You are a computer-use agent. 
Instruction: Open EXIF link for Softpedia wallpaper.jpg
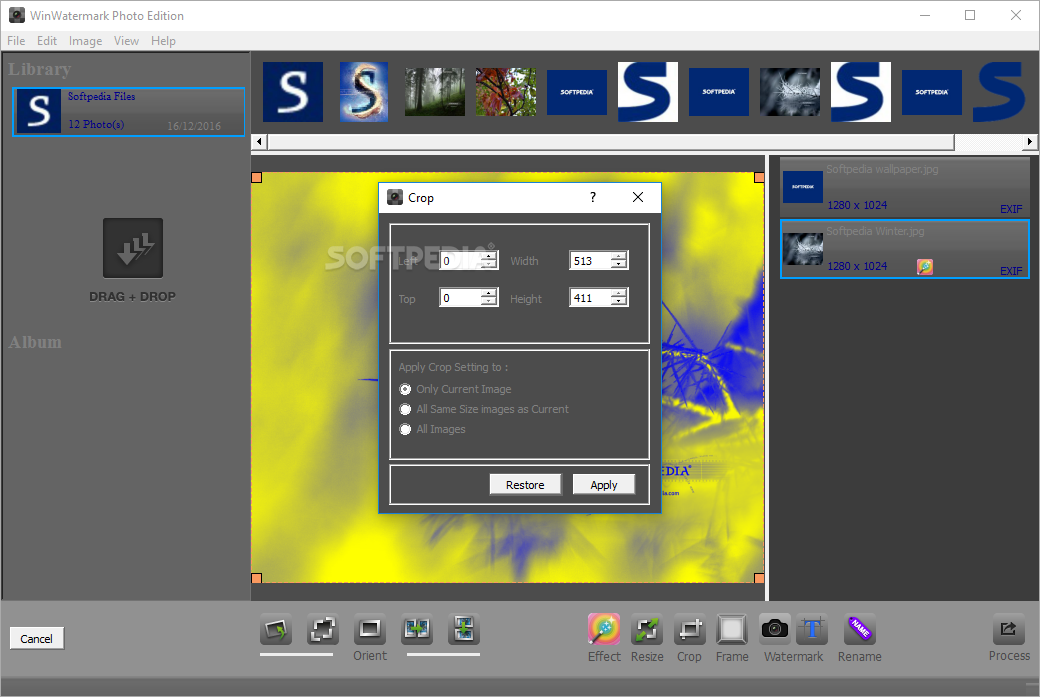click(1011, 209)
